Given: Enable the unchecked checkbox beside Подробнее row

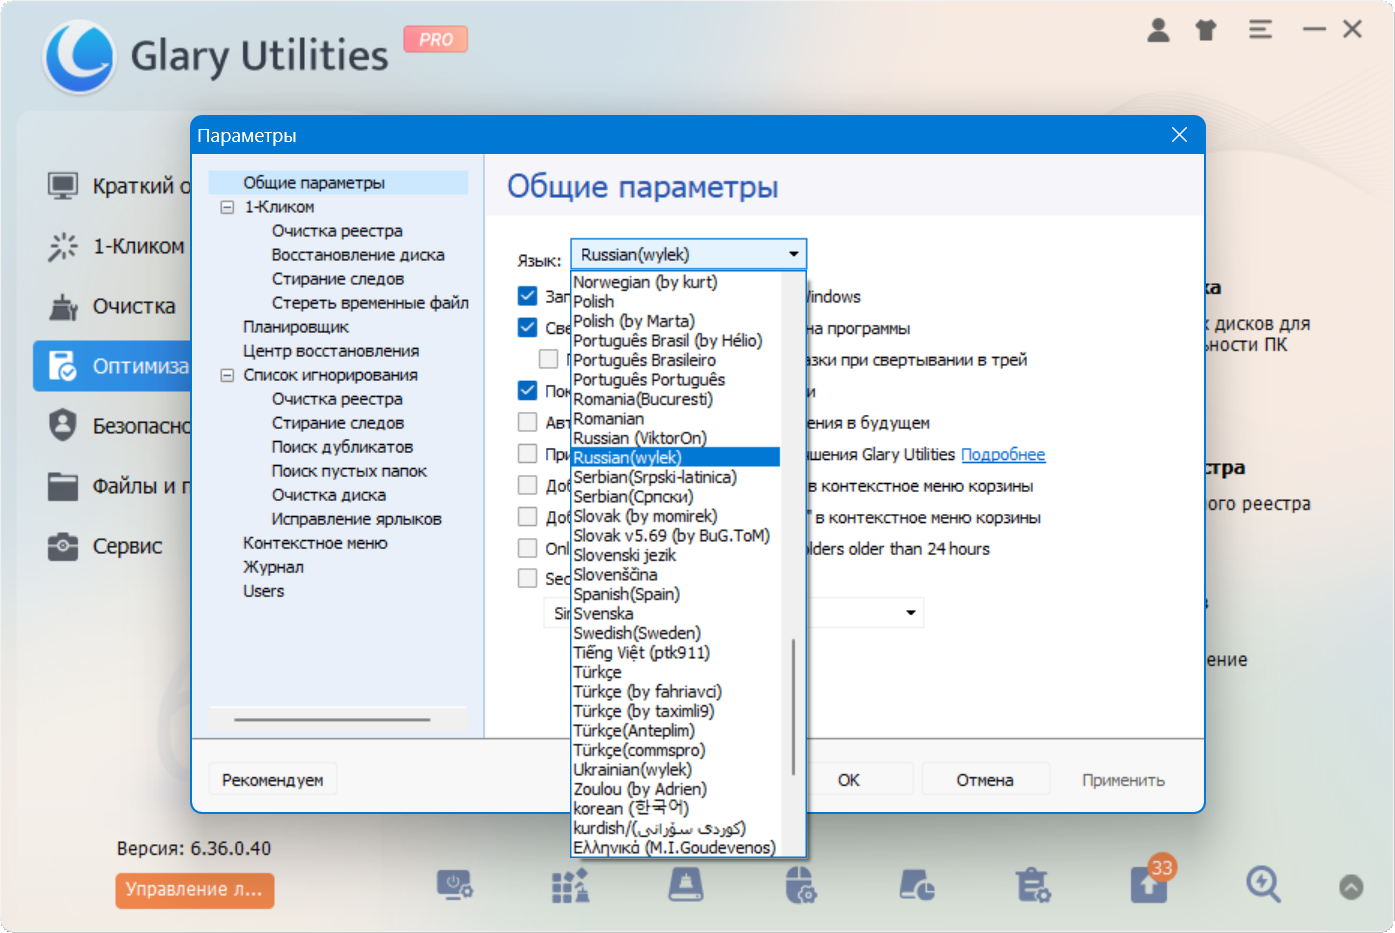Looking at the screenshot, I should click(x=527, y=454).
